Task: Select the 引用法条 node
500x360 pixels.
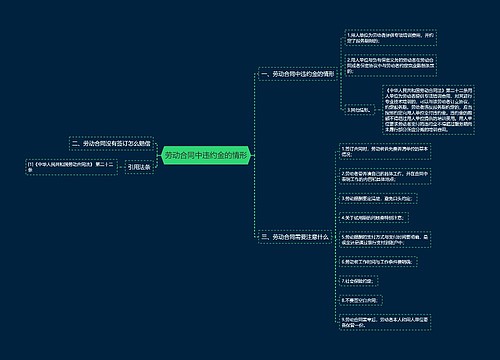Action: [139, 167]
